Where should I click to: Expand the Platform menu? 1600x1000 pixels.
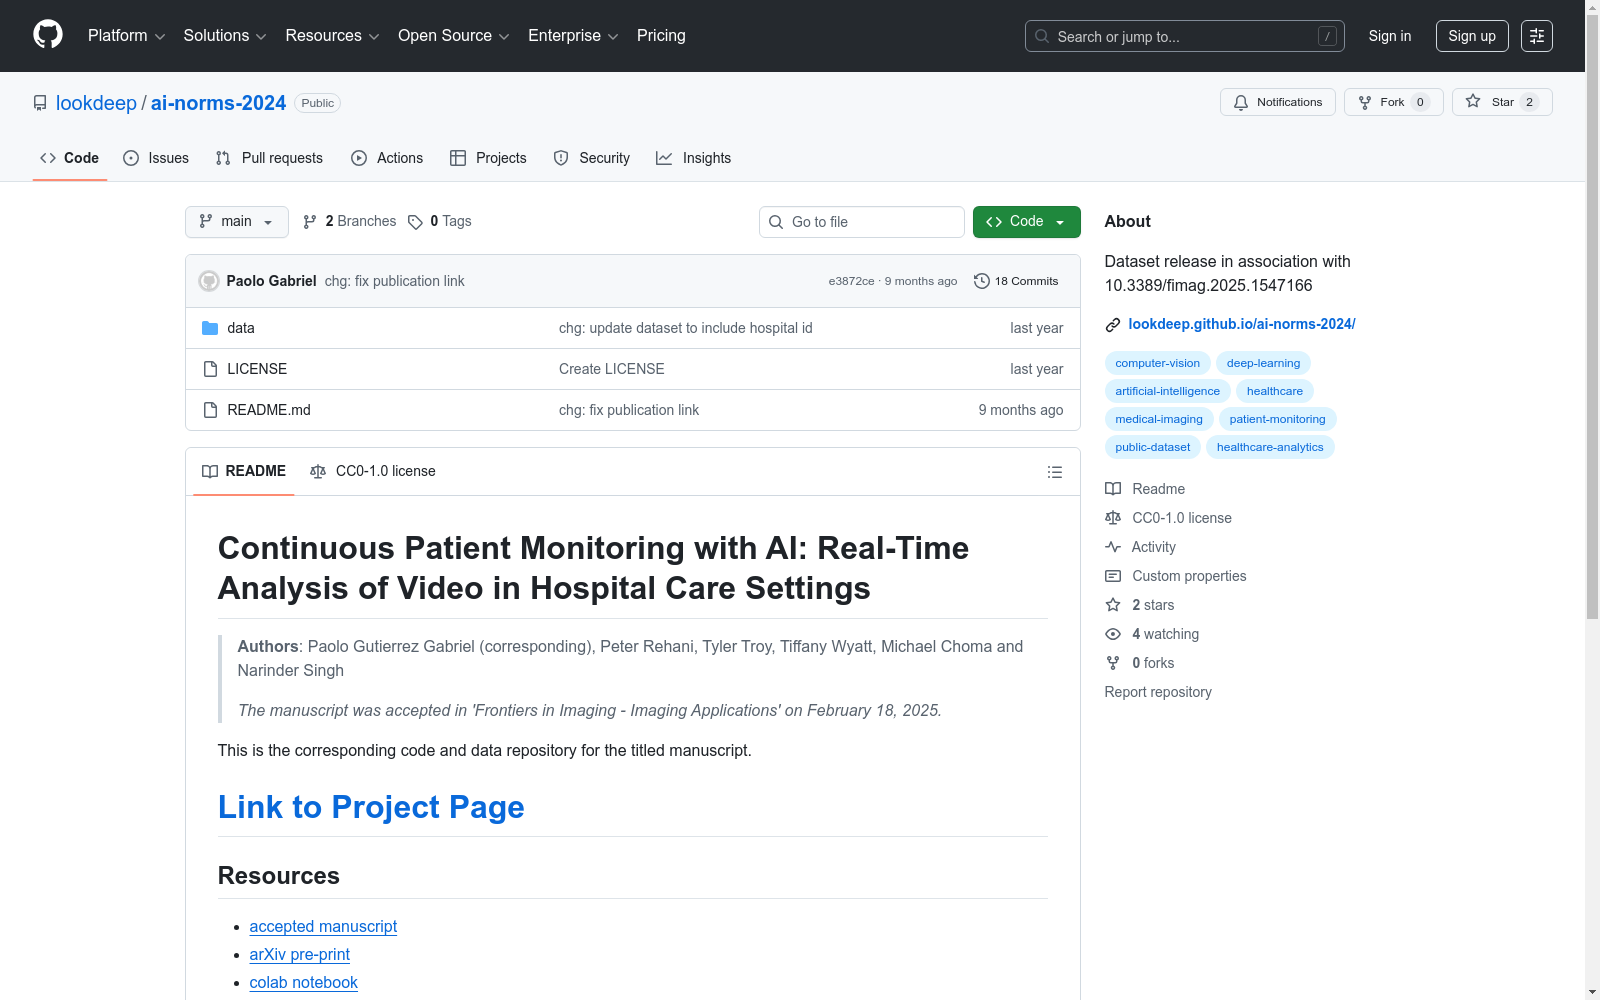click(126, 36)
